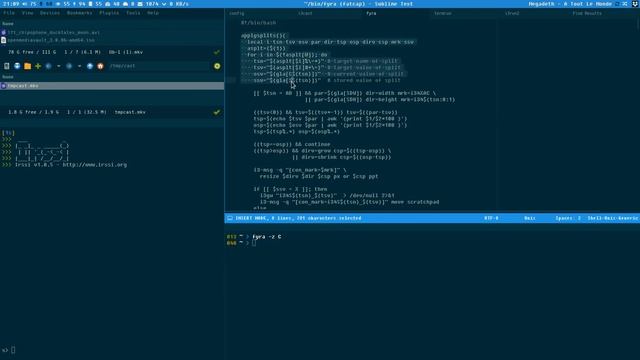Open the http://www.irssi.org link in irssi
The height and width of the screenshot is (360, 640).
[95, 165]
